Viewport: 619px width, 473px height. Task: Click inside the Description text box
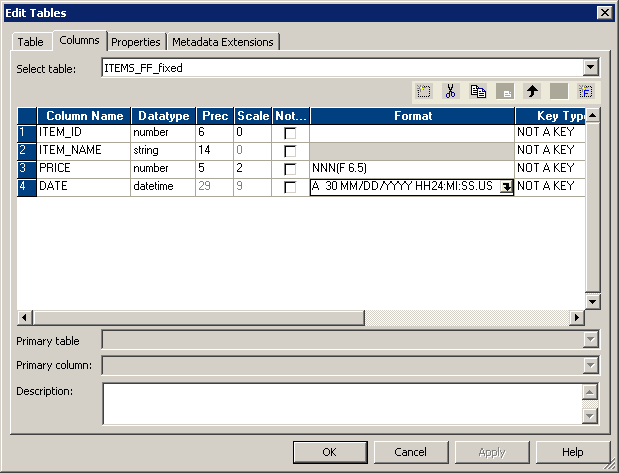pos(340,403)
